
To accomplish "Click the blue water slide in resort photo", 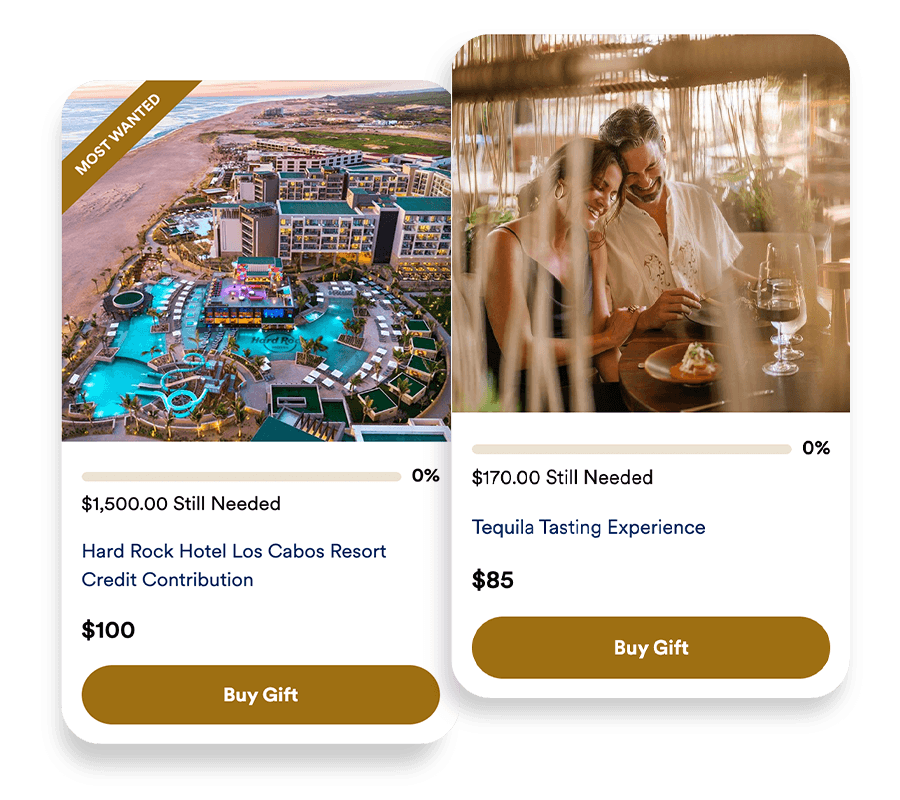I will click(177, 386).
